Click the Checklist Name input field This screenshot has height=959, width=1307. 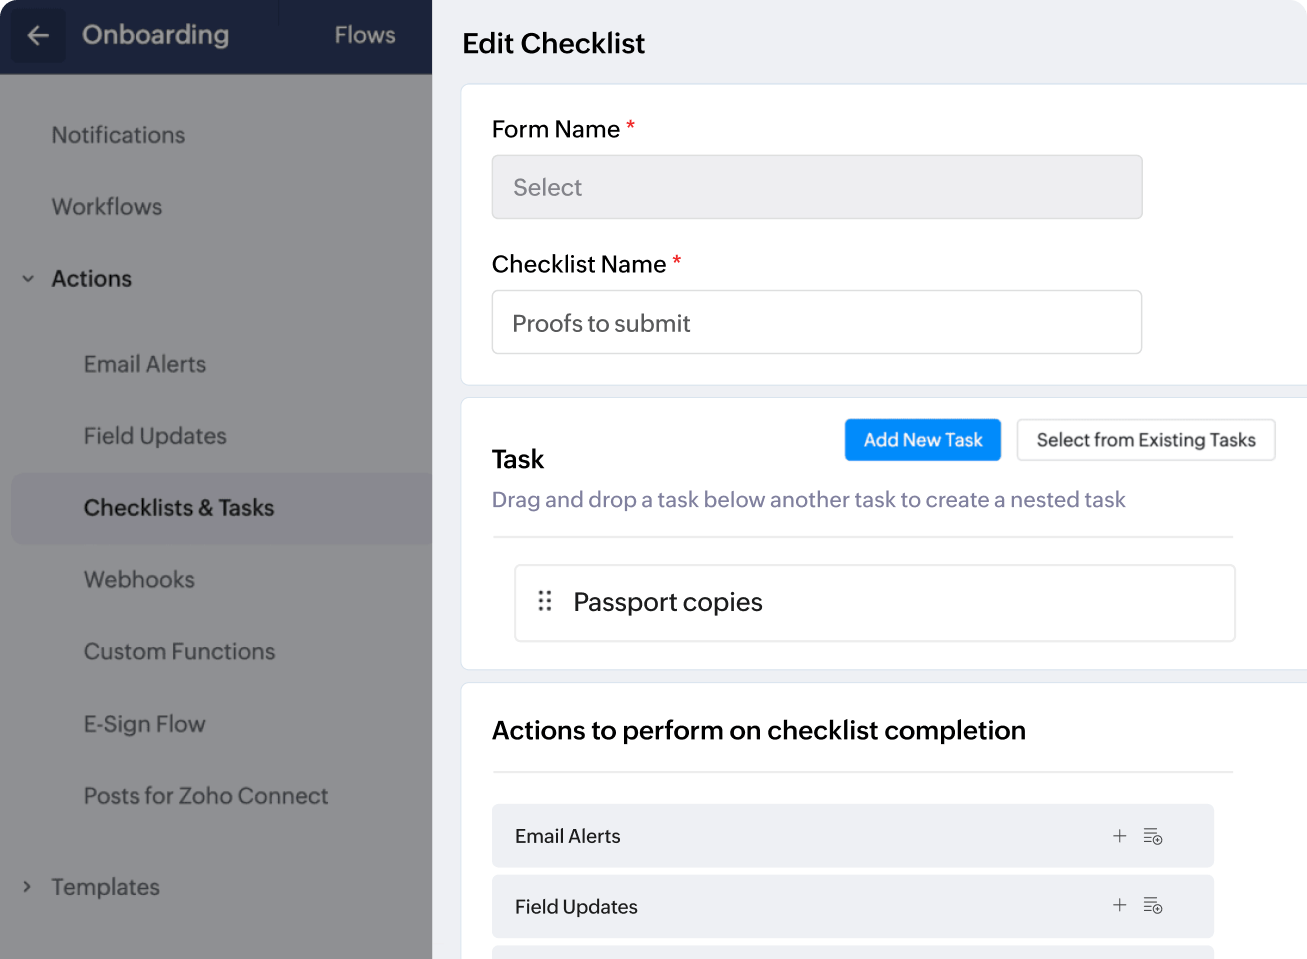(x=816, y=322)
